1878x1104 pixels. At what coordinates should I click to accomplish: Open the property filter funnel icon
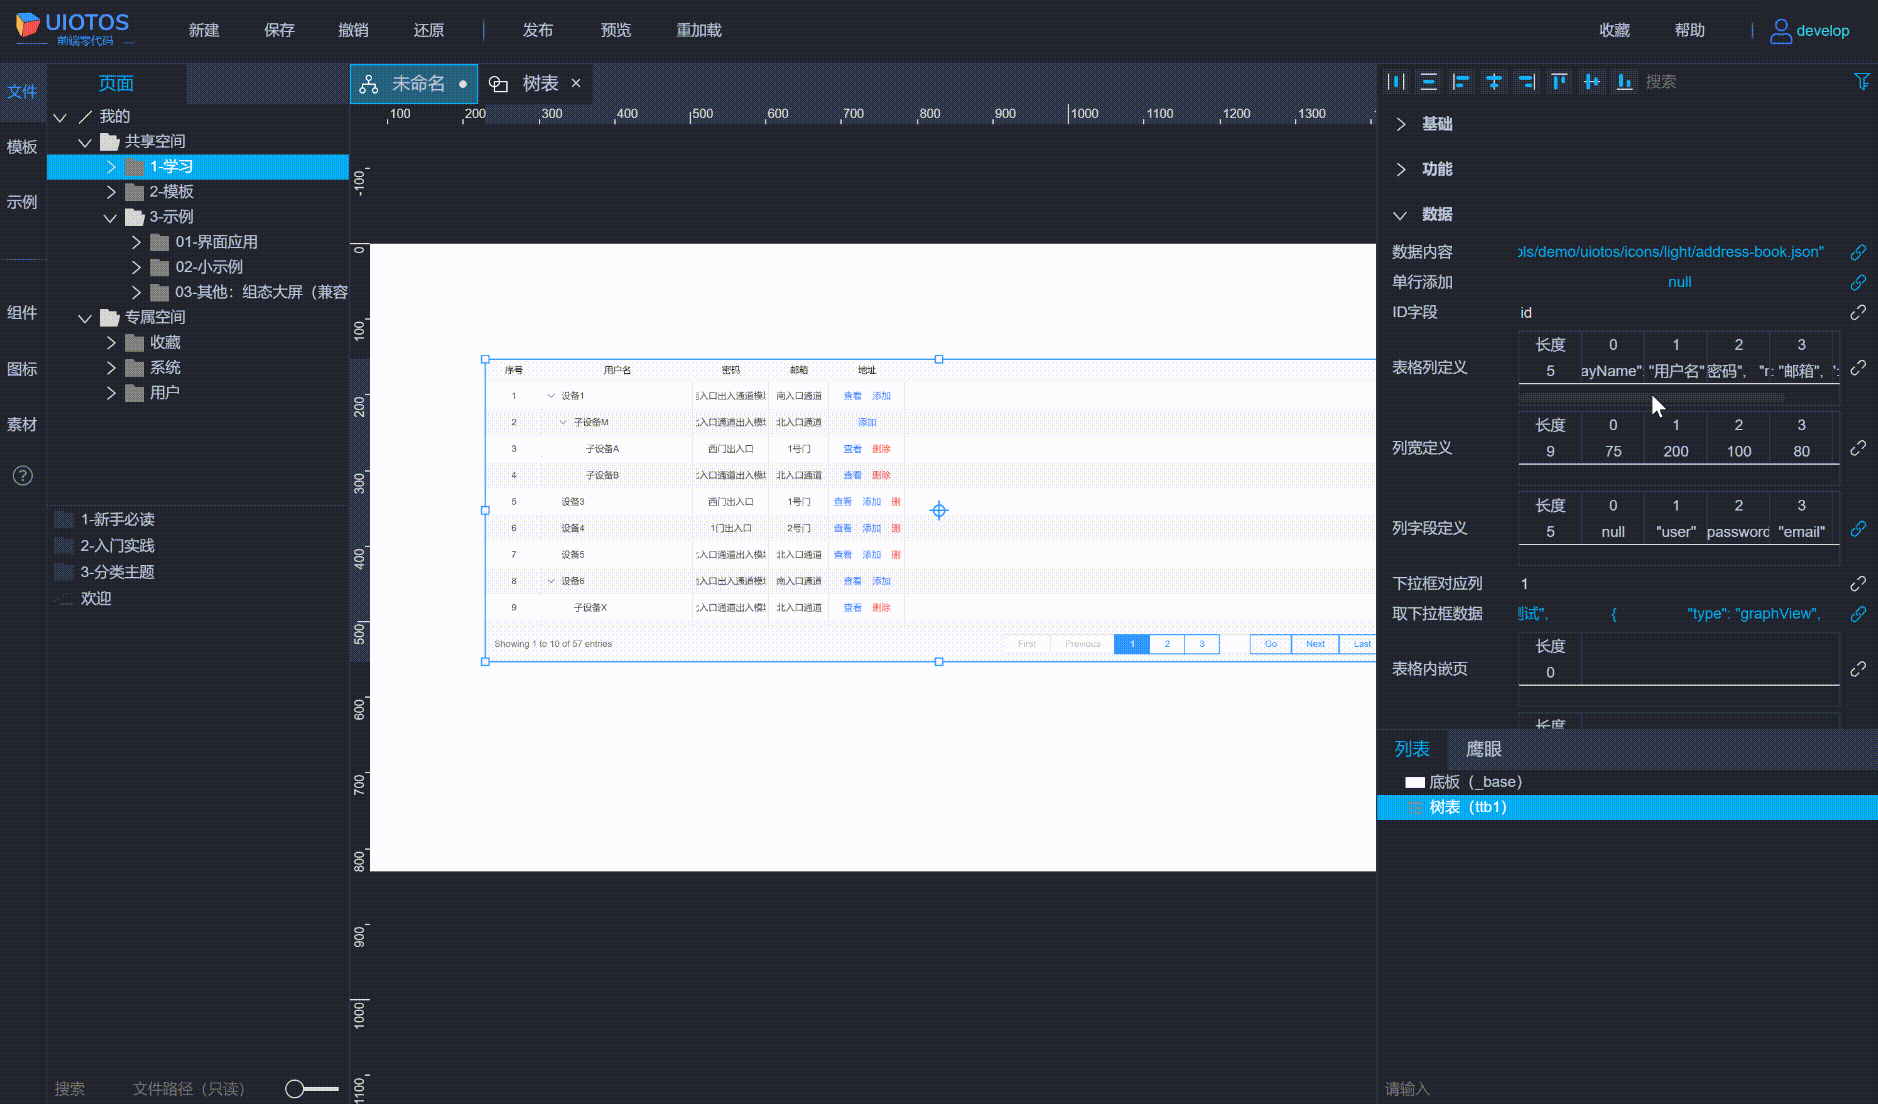1861,82
